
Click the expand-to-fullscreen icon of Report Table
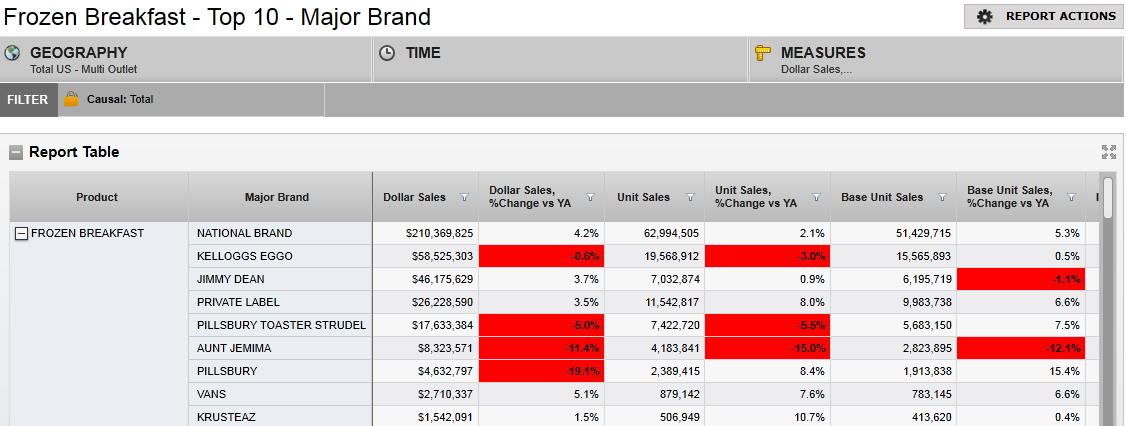1108,152
